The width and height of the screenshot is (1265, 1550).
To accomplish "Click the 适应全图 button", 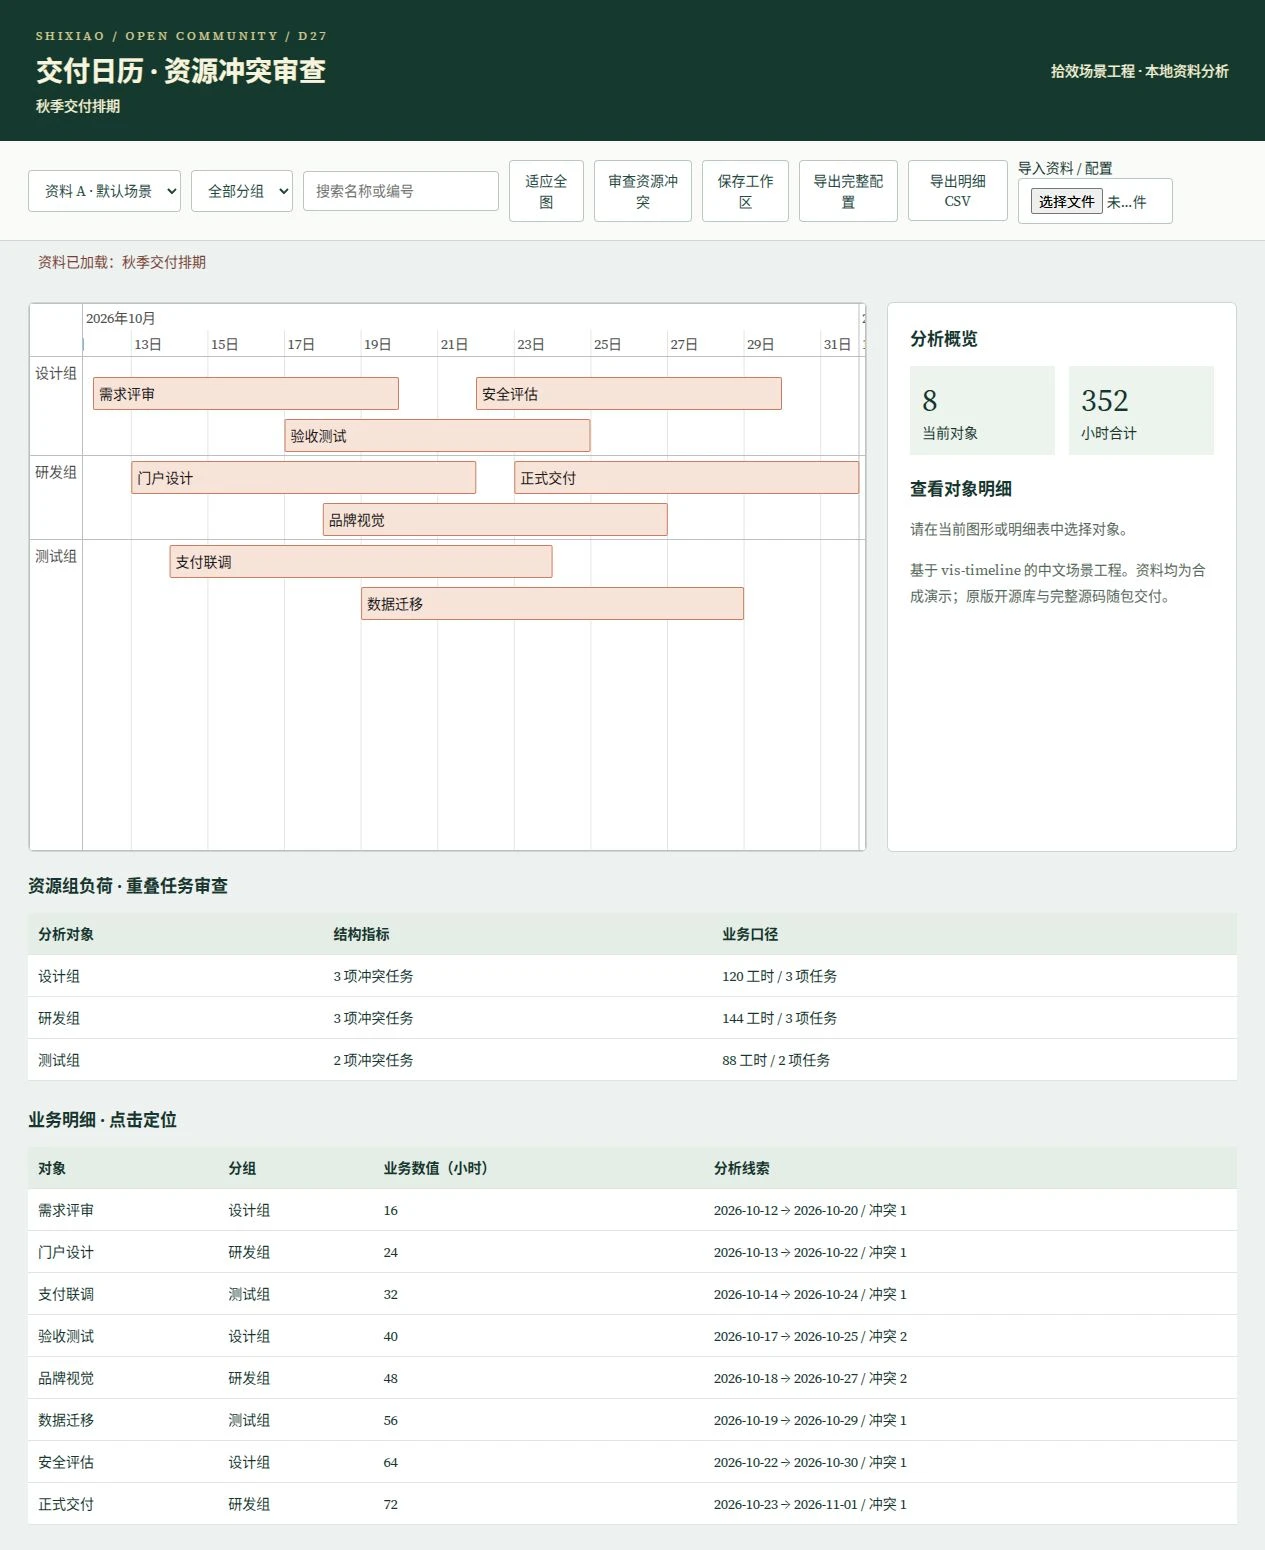I will coord(546,191).
